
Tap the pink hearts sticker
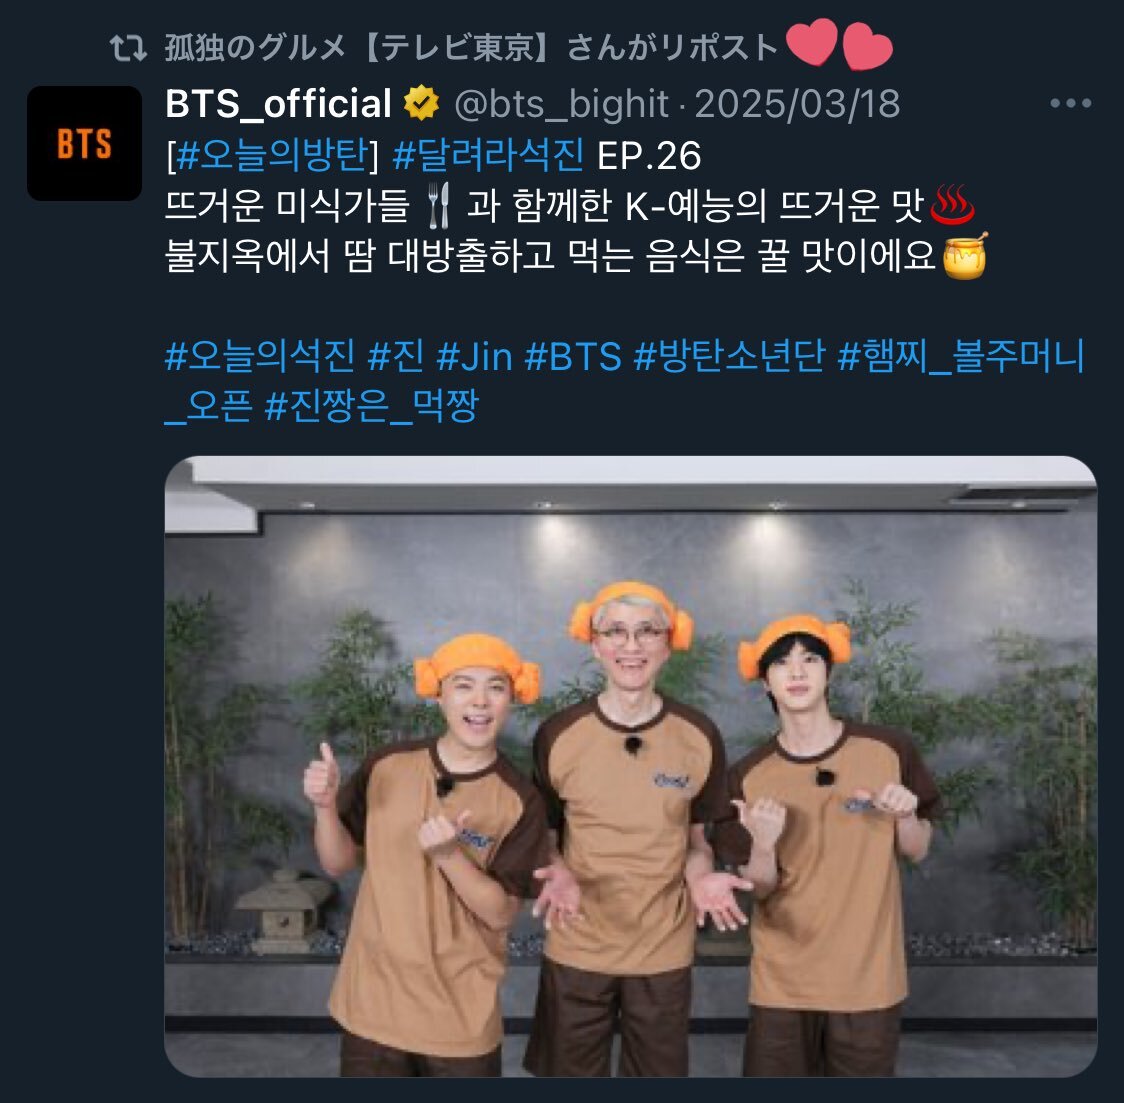tap(839, 44)
